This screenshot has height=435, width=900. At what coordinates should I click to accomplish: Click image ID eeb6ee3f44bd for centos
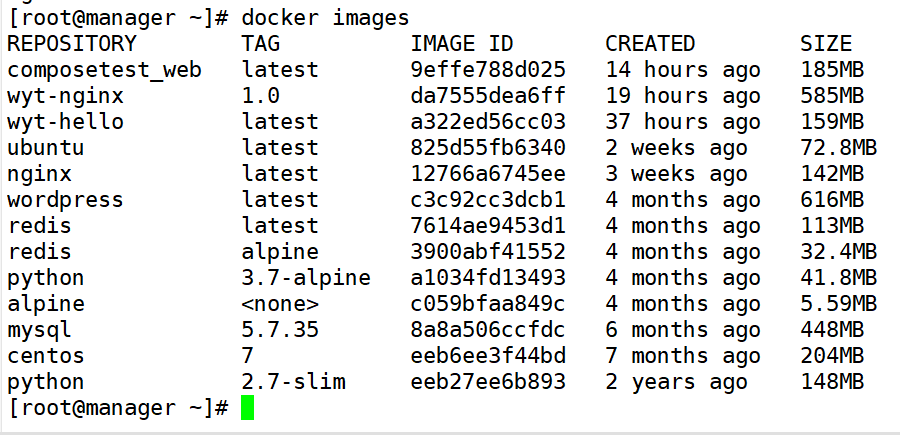point(488,356)
